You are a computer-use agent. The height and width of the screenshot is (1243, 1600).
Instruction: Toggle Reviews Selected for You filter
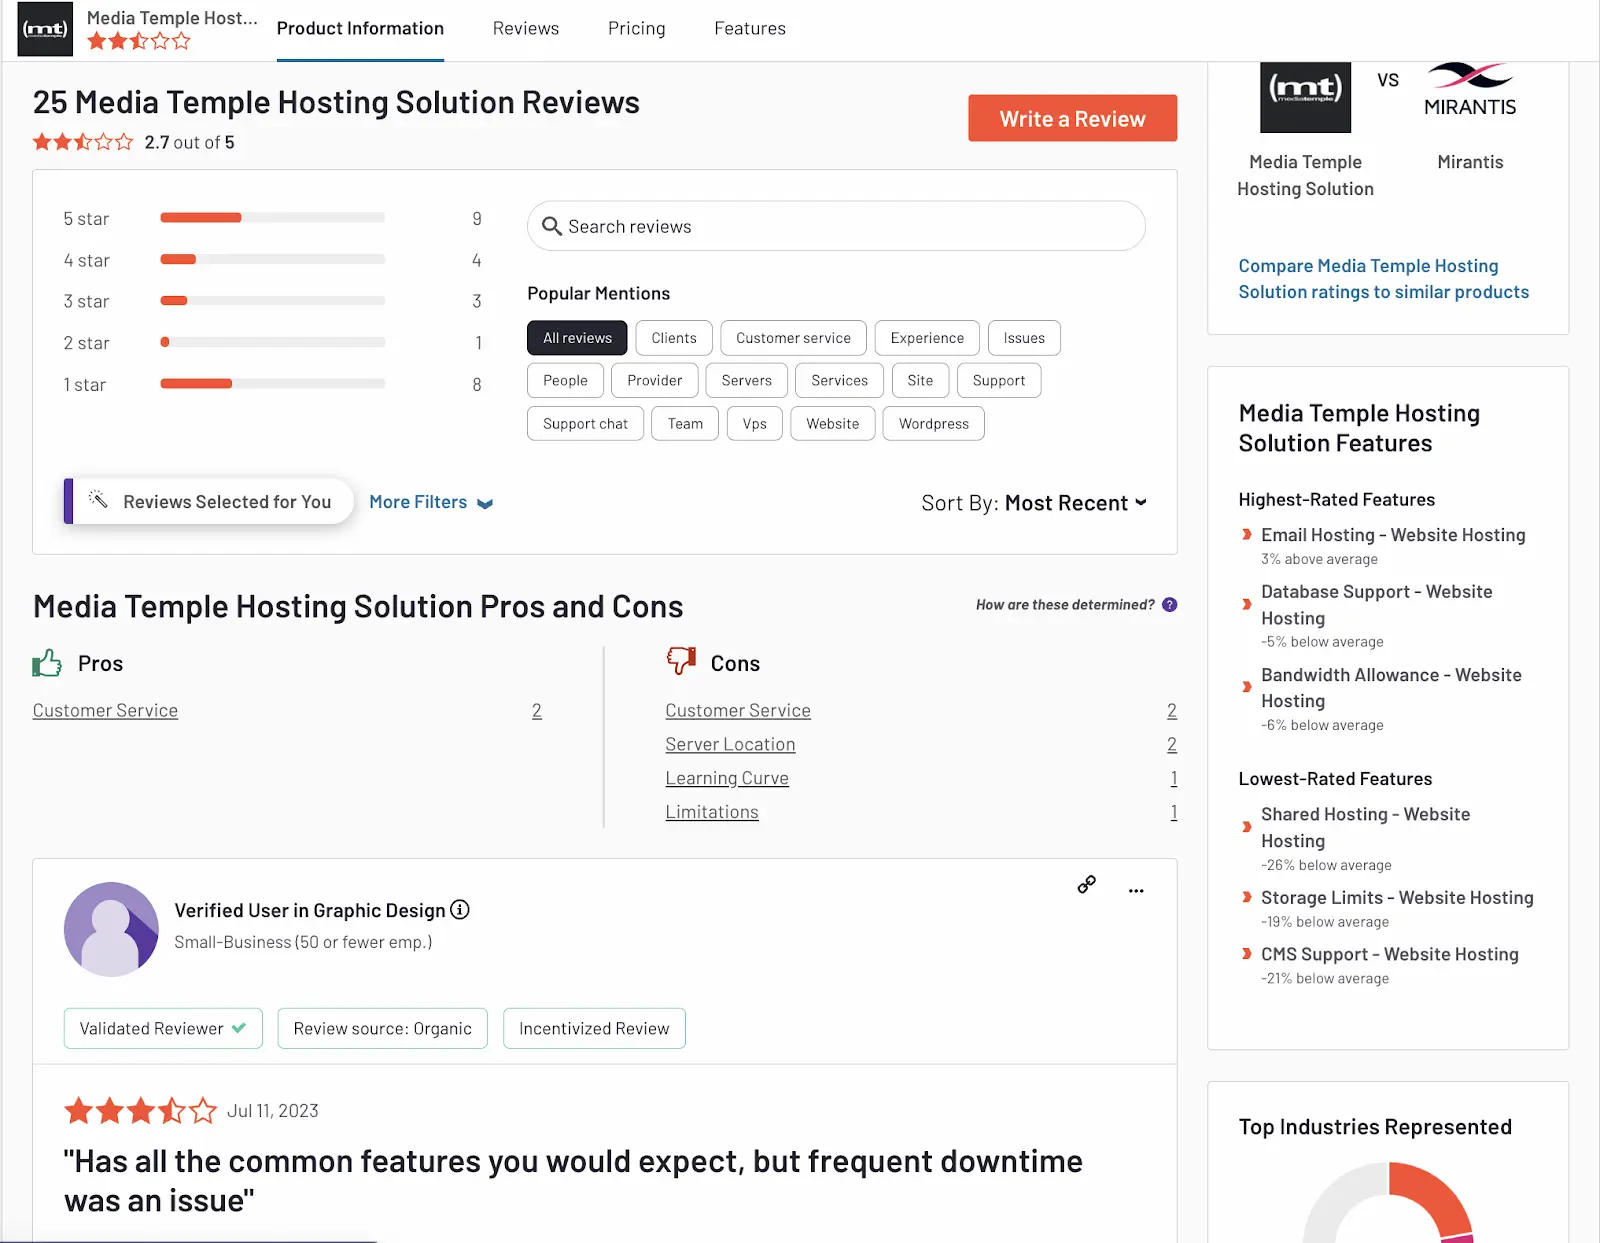click(x=208, y=501)
